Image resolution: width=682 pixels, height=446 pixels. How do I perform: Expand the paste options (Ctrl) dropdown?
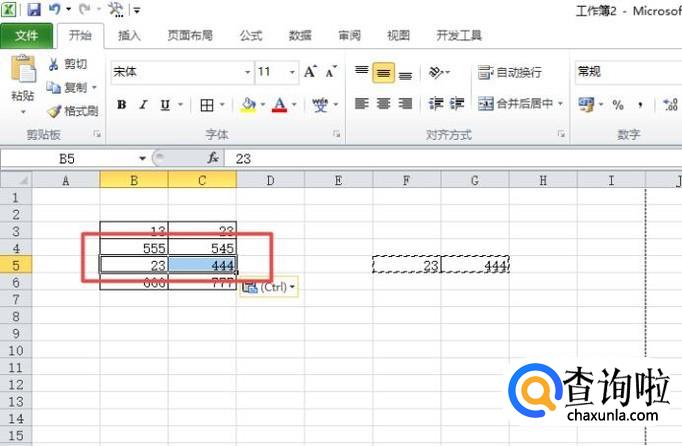point(292,287)
